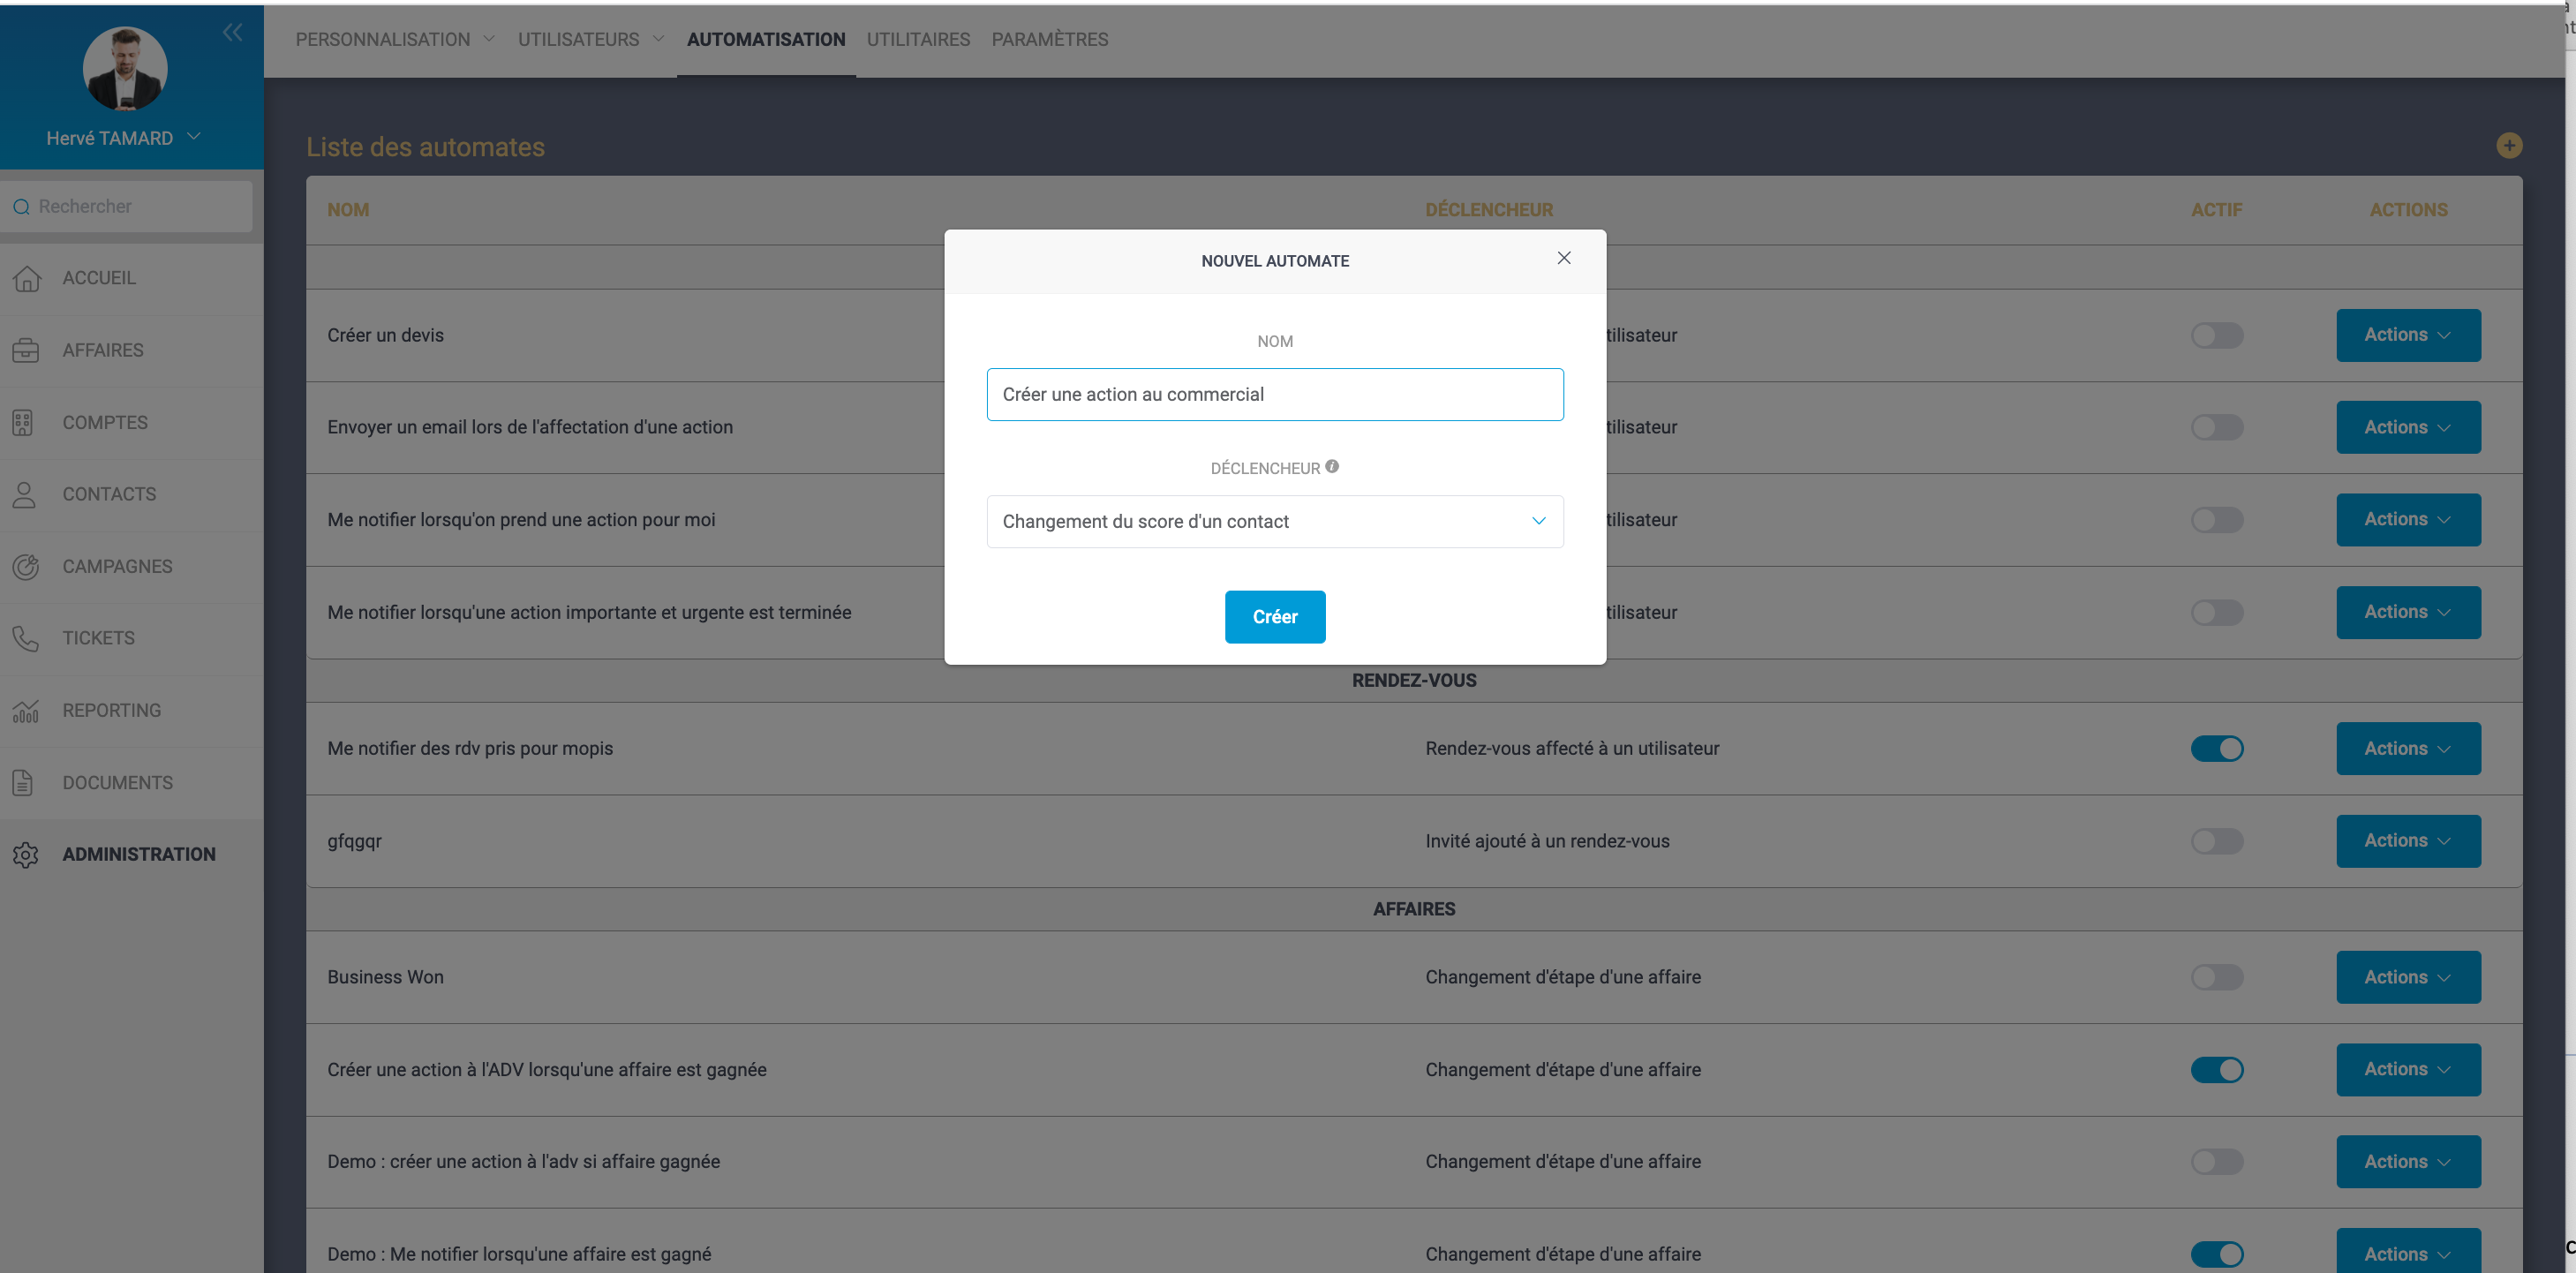Collapse sidebar with double chevron icon
The height and width of the screenshot is (1273, 2576).
(232, 33)
